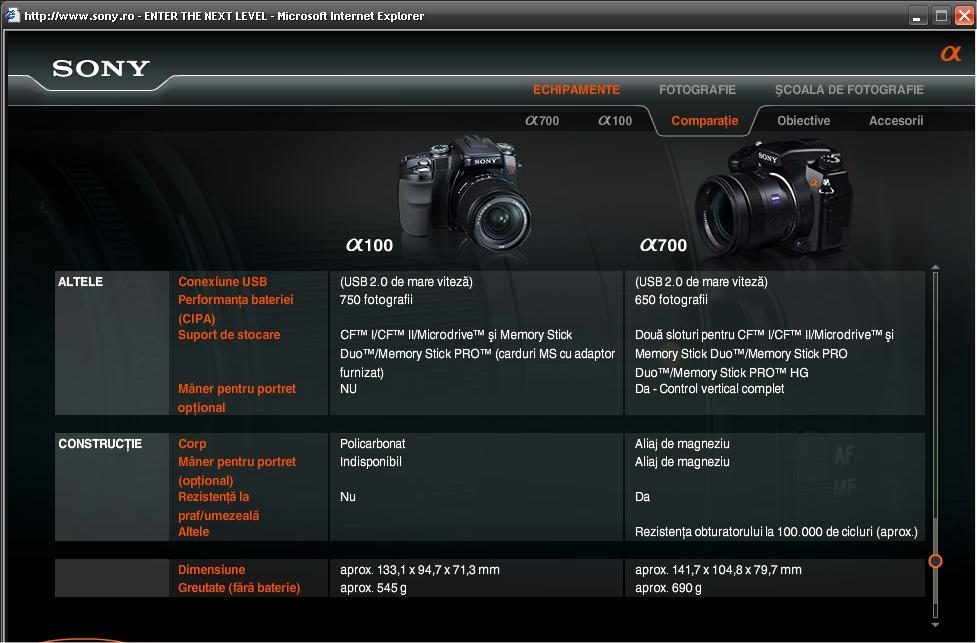Screen dimensions: 977x643
Task: Click the aprox. 690 g value
Action: pyautogui.click(x=668, y=588)
